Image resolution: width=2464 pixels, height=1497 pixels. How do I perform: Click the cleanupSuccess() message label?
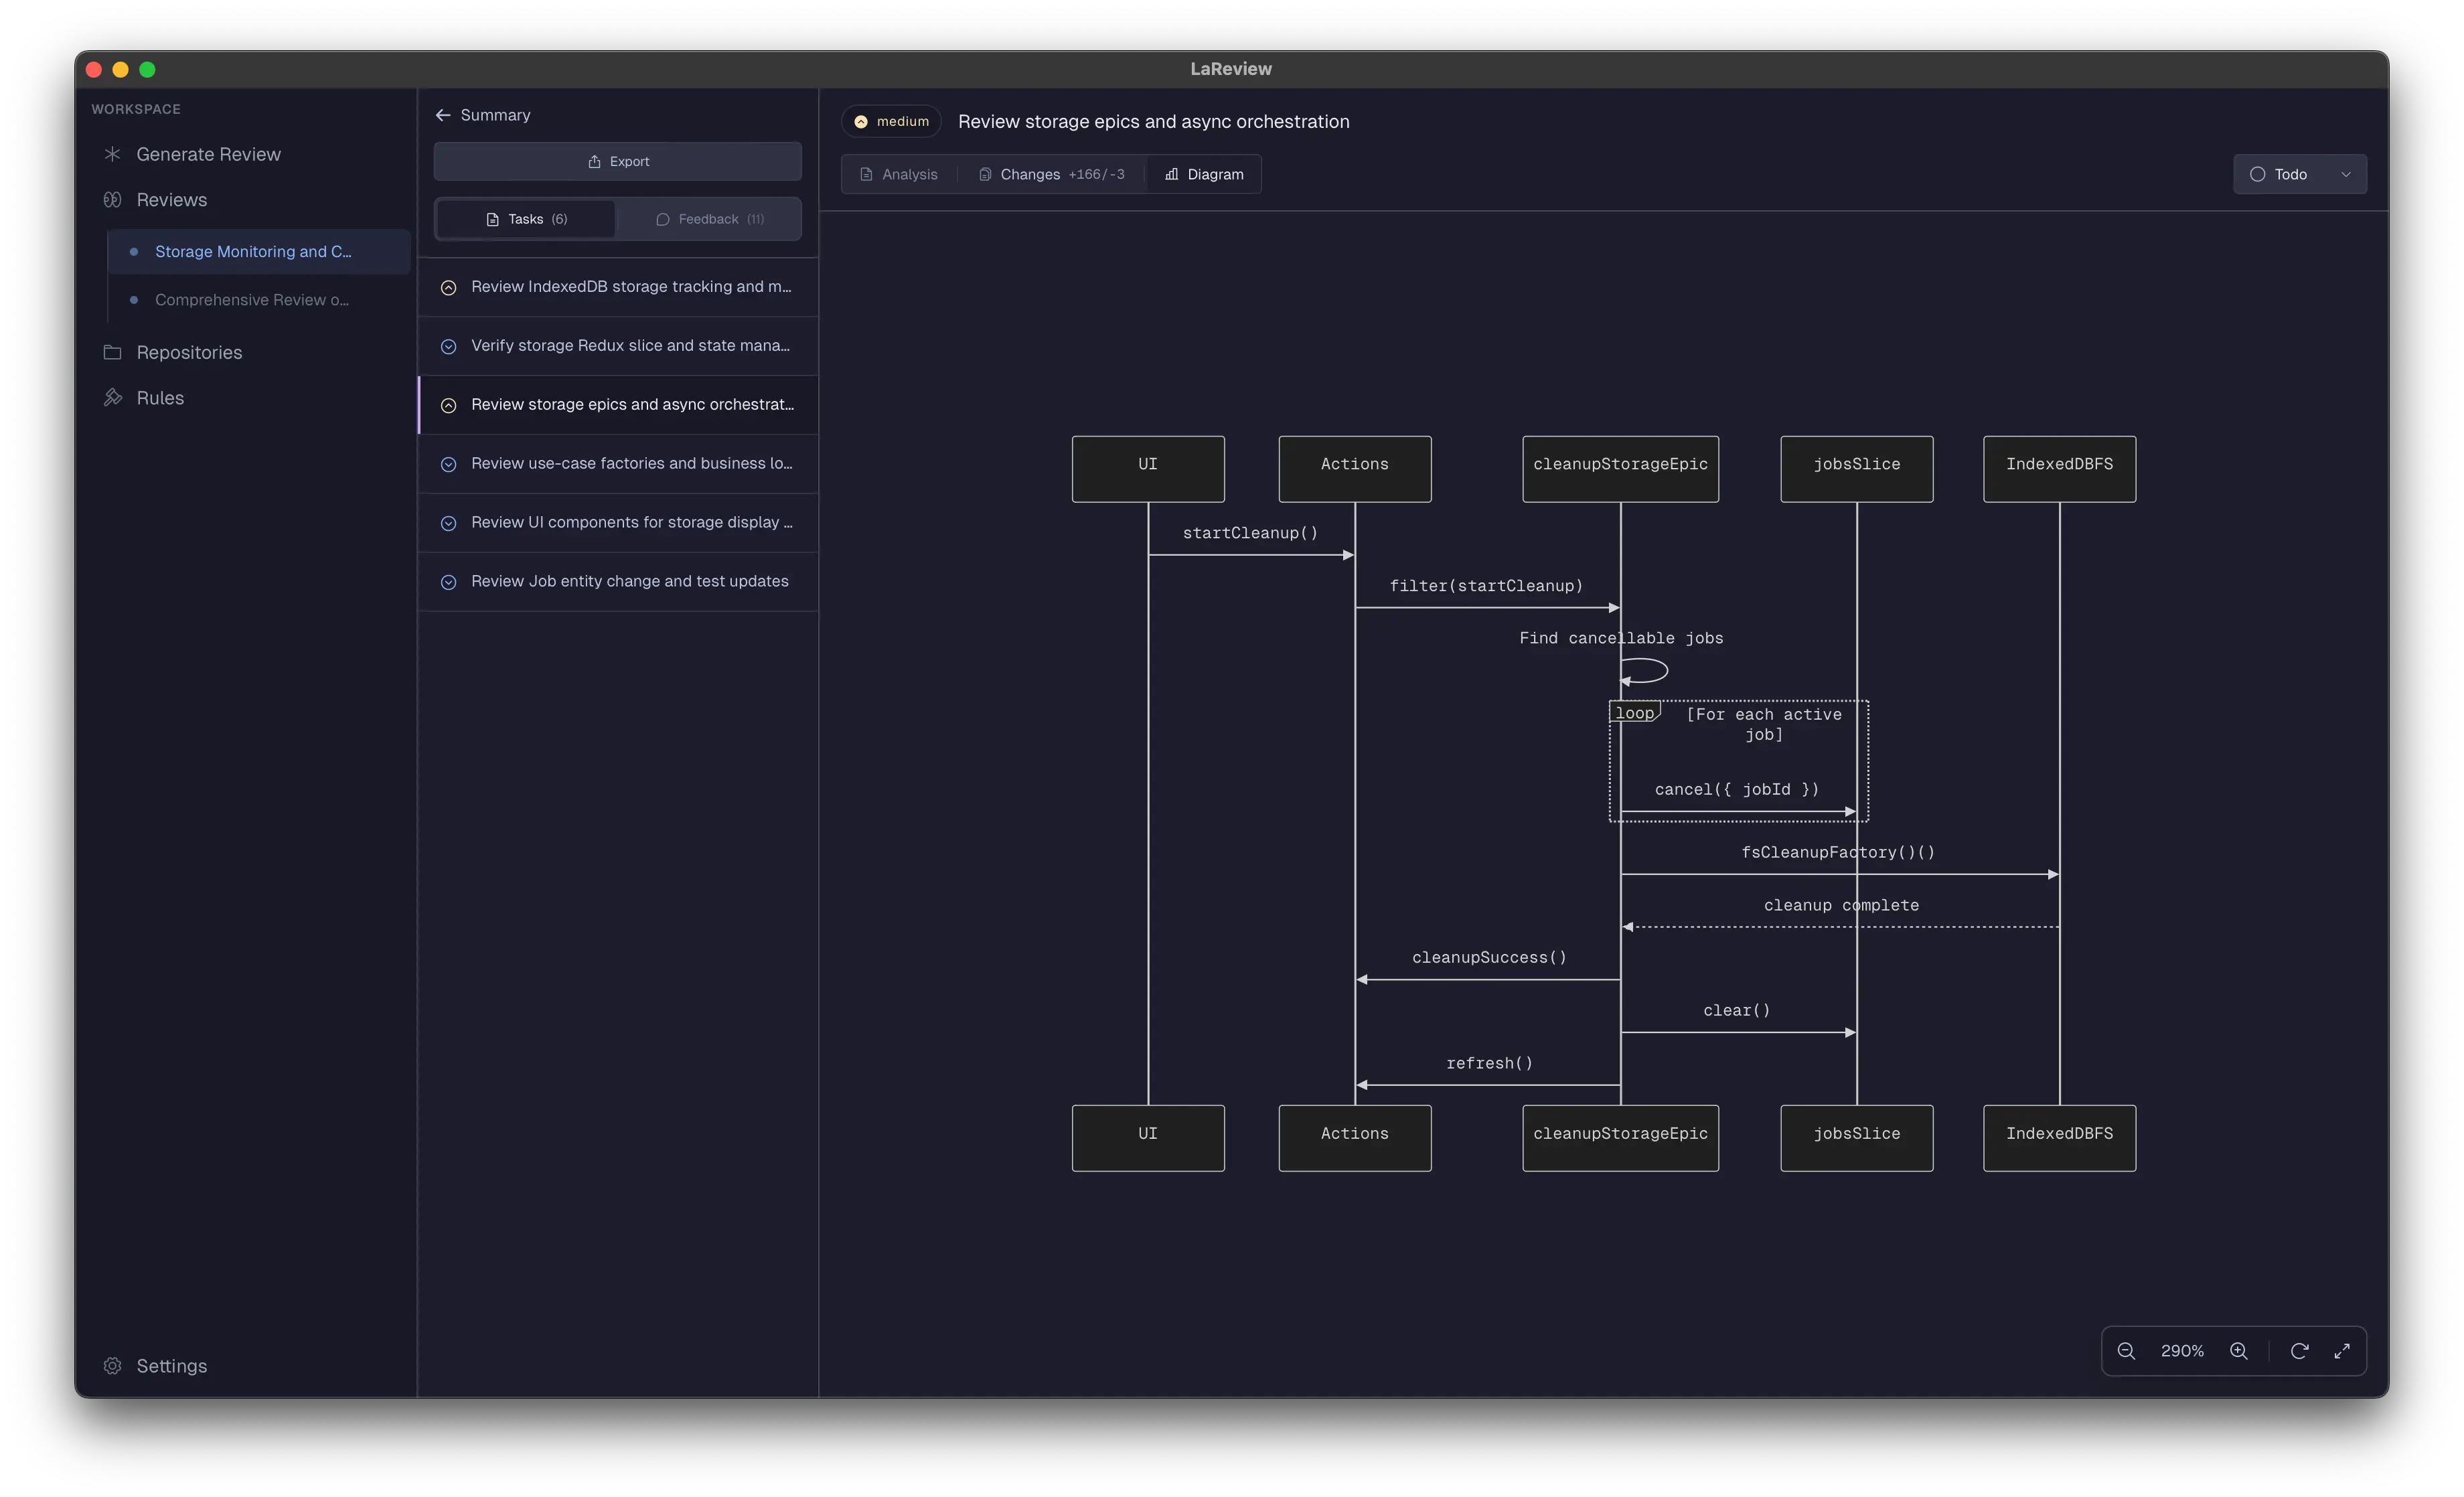click(x=1489, y=958)
